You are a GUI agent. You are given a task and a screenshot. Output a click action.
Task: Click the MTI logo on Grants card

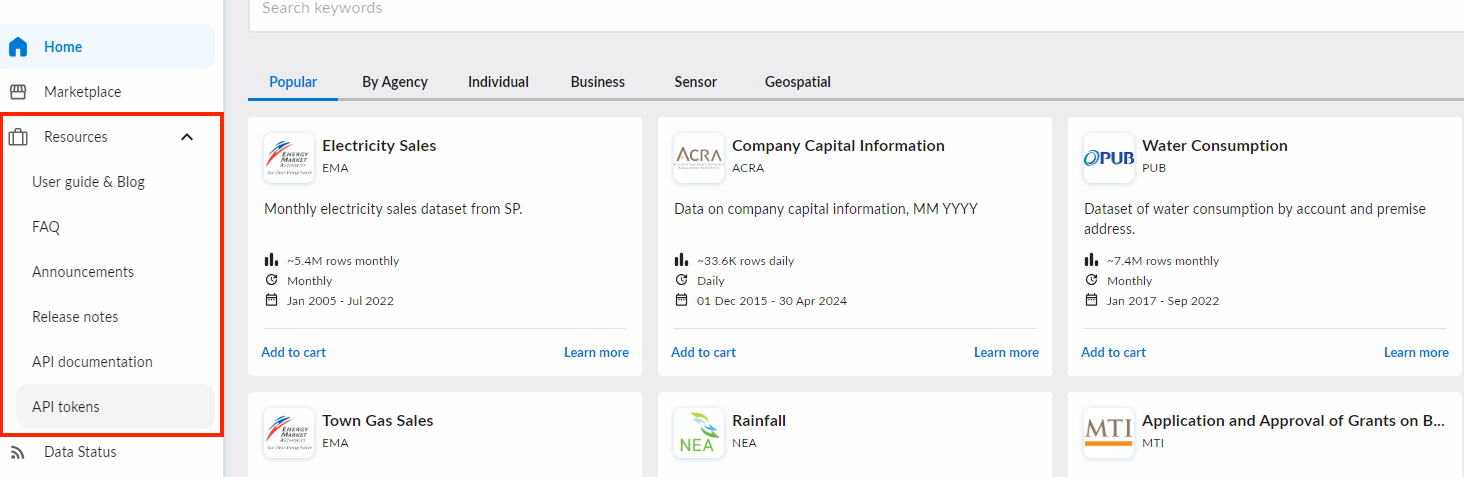1109,433
